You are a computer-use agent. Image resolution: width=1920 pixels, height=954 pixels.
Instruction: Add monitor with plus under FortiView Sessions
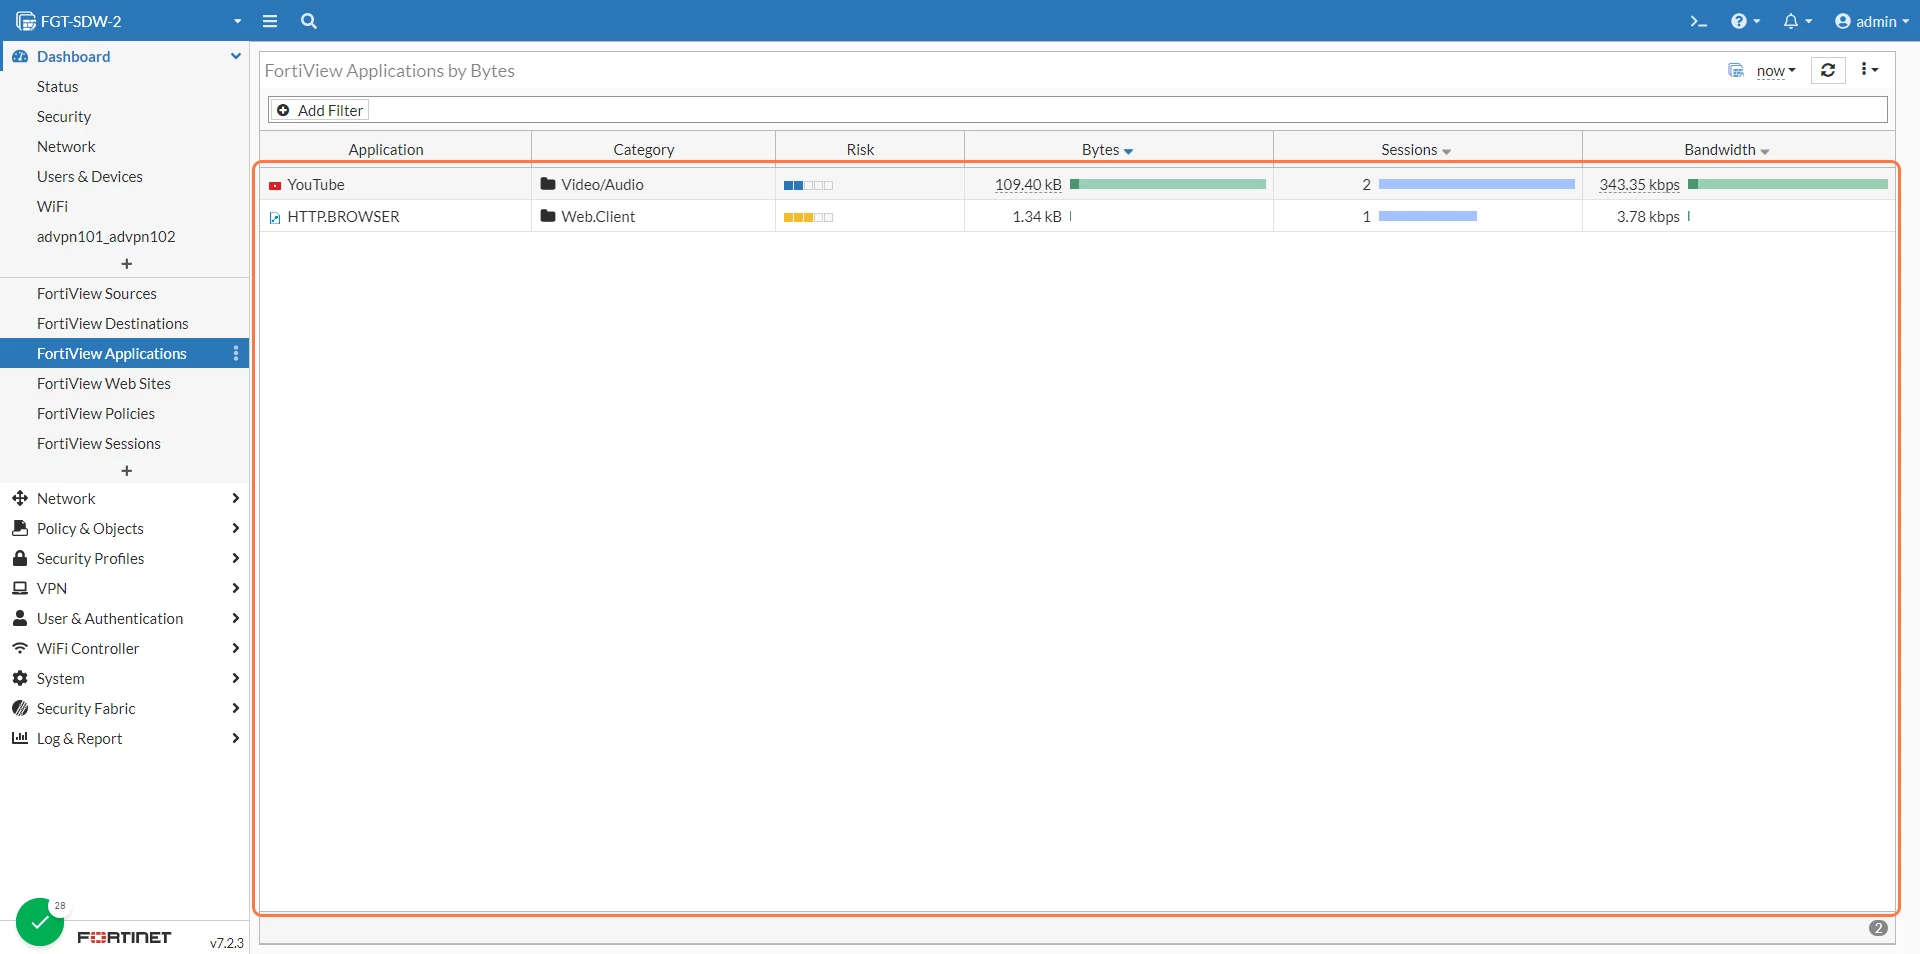[x=126, y=471]
